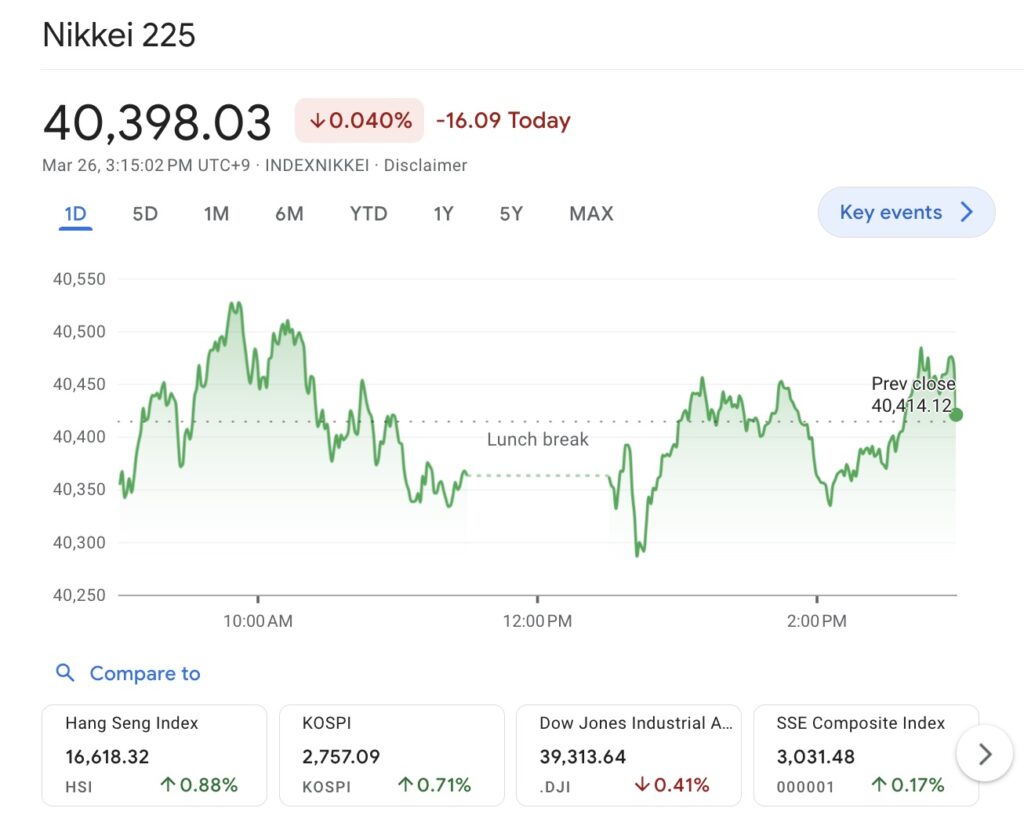1024x830 pixels.
Task: Click the KOSPI 0.71% change
Action: tap(434, 785)
